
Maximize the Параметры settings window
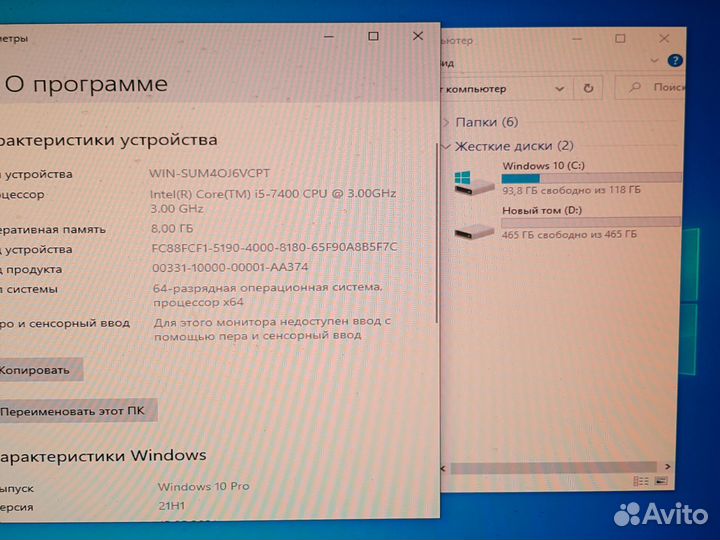(x=373, y=36)
